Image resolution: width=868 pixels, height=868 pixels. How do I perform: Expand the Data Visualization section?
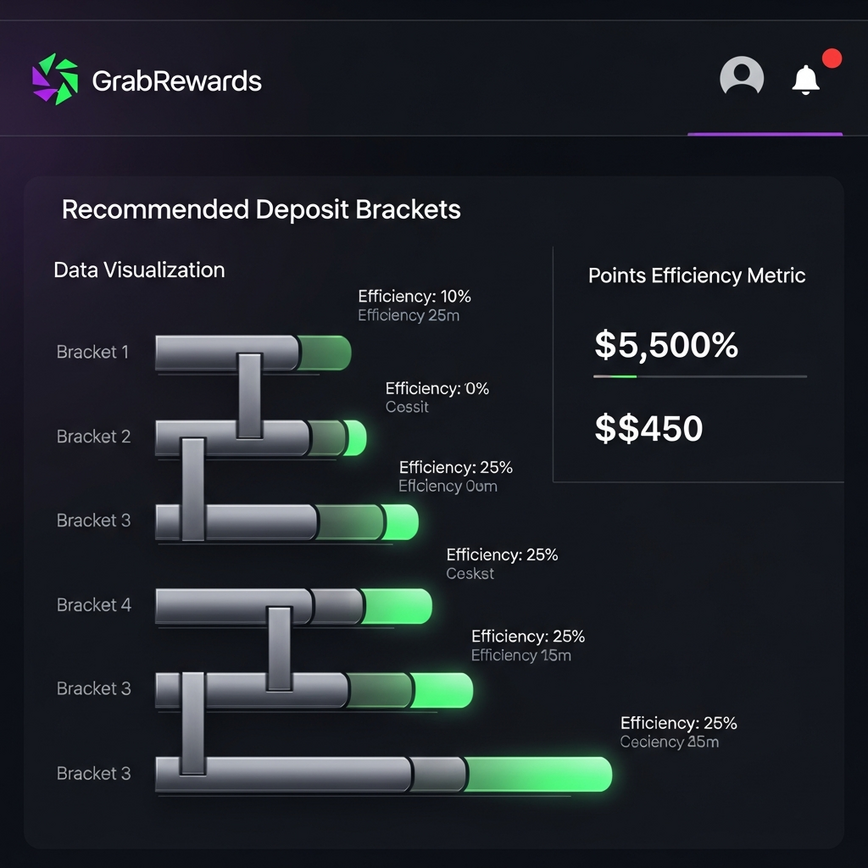point(139,270)
